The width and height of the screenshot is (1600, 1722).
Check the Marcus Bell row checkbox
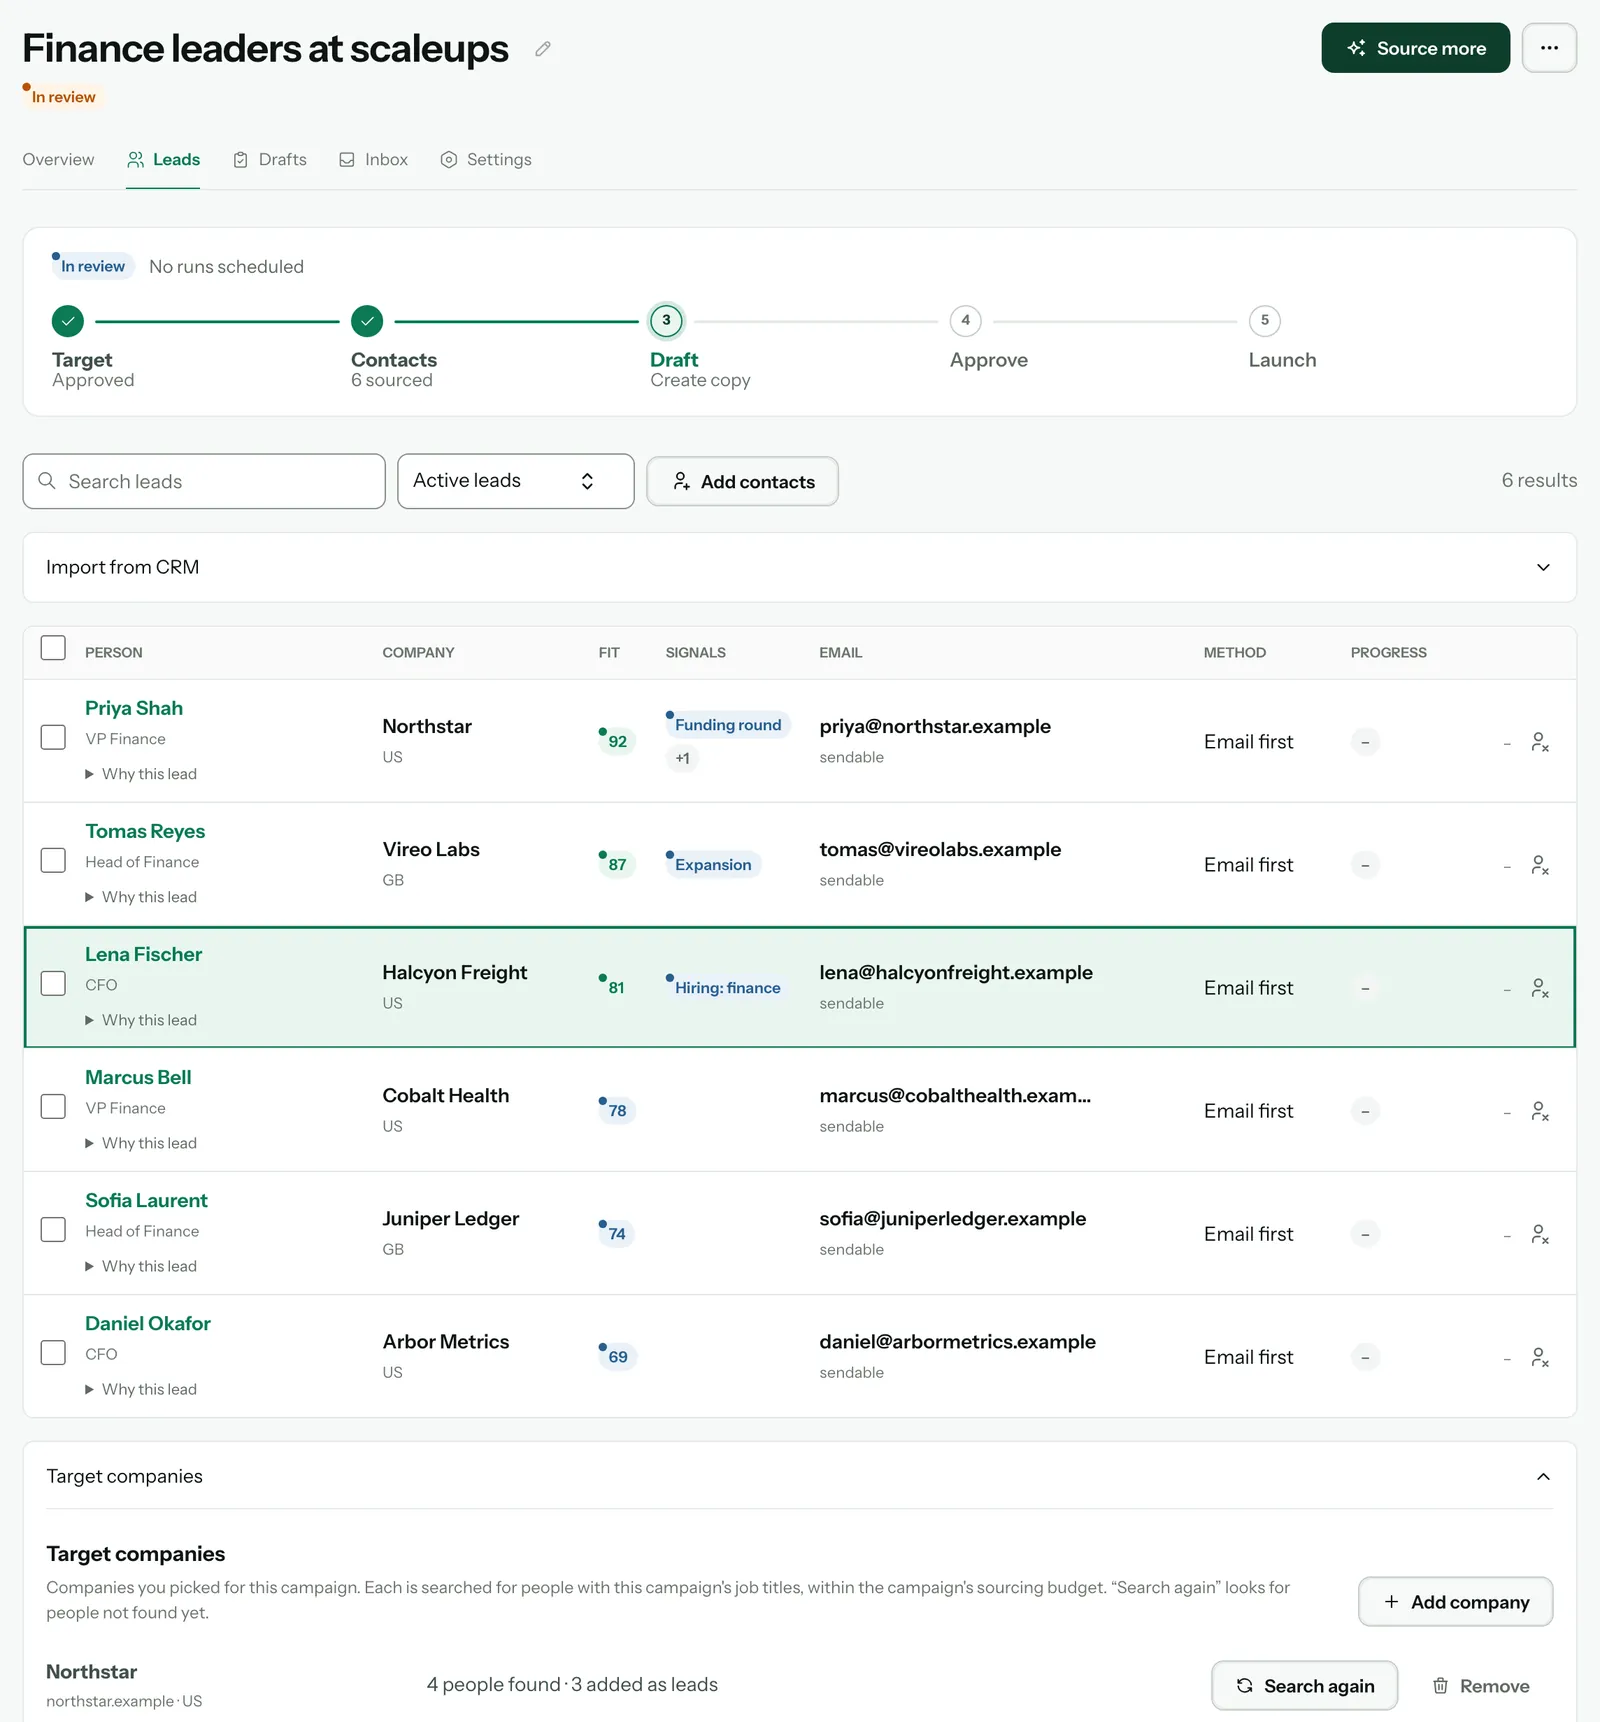tap(53, 1106)
